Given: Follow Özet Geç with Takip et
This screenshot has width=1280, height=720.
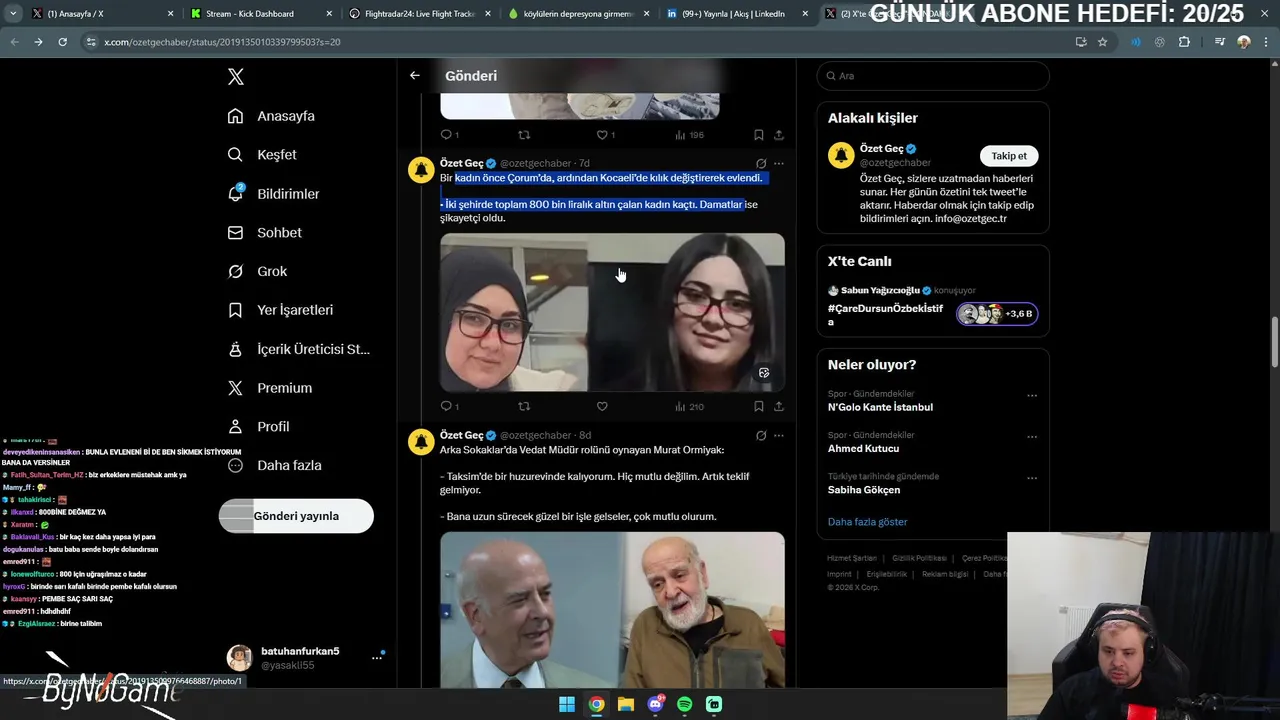Looking at the screenshot, I should (1009, 156).
